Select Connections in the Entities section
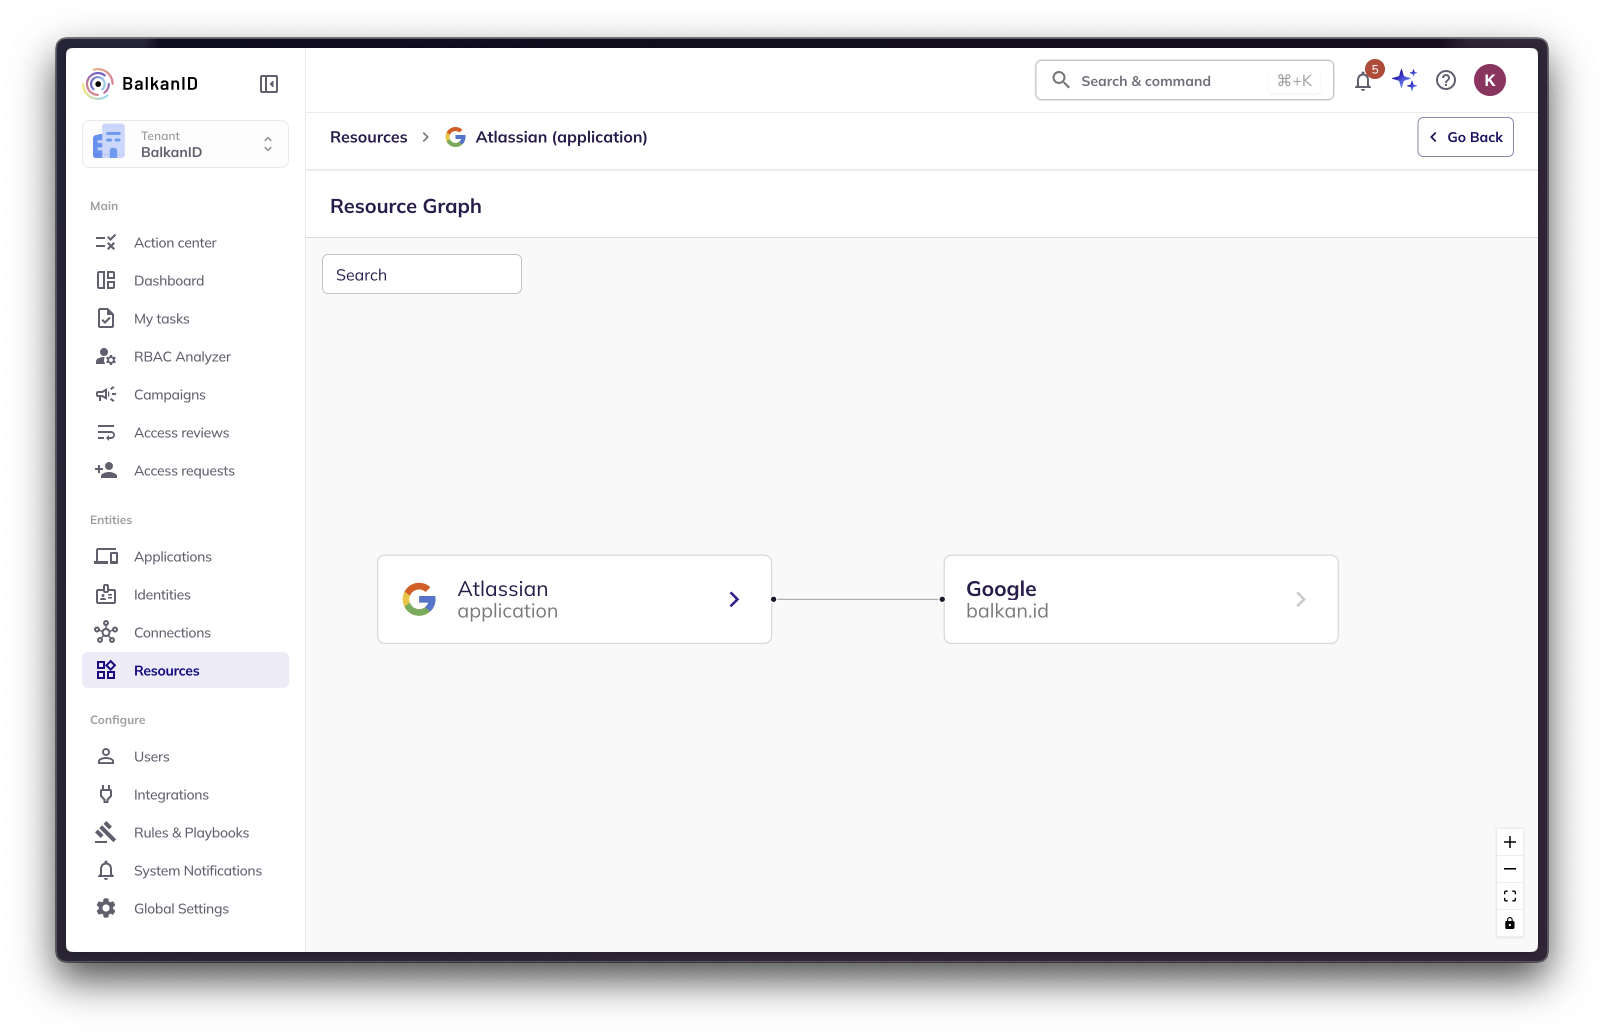The image size is (1604, 1036). click(172, 633)
